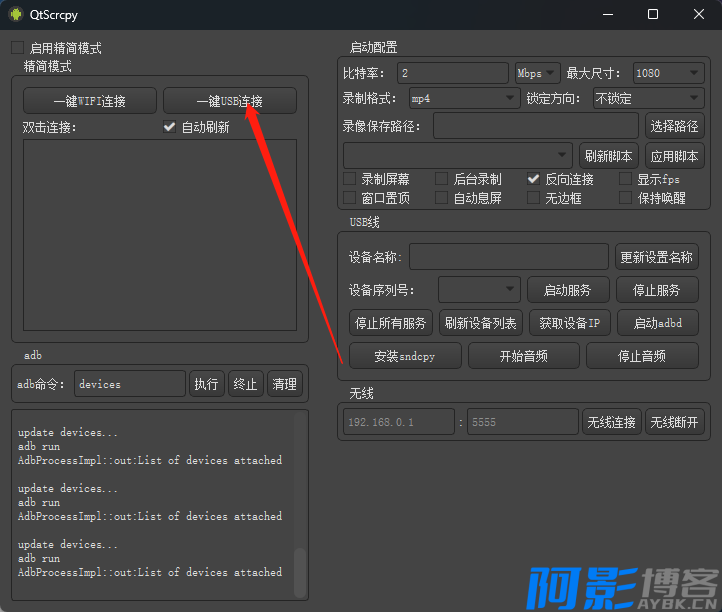Focus the 比特率 input field
Image resolution: width=722 pixels, height=612 pixels.
point(453,73)
